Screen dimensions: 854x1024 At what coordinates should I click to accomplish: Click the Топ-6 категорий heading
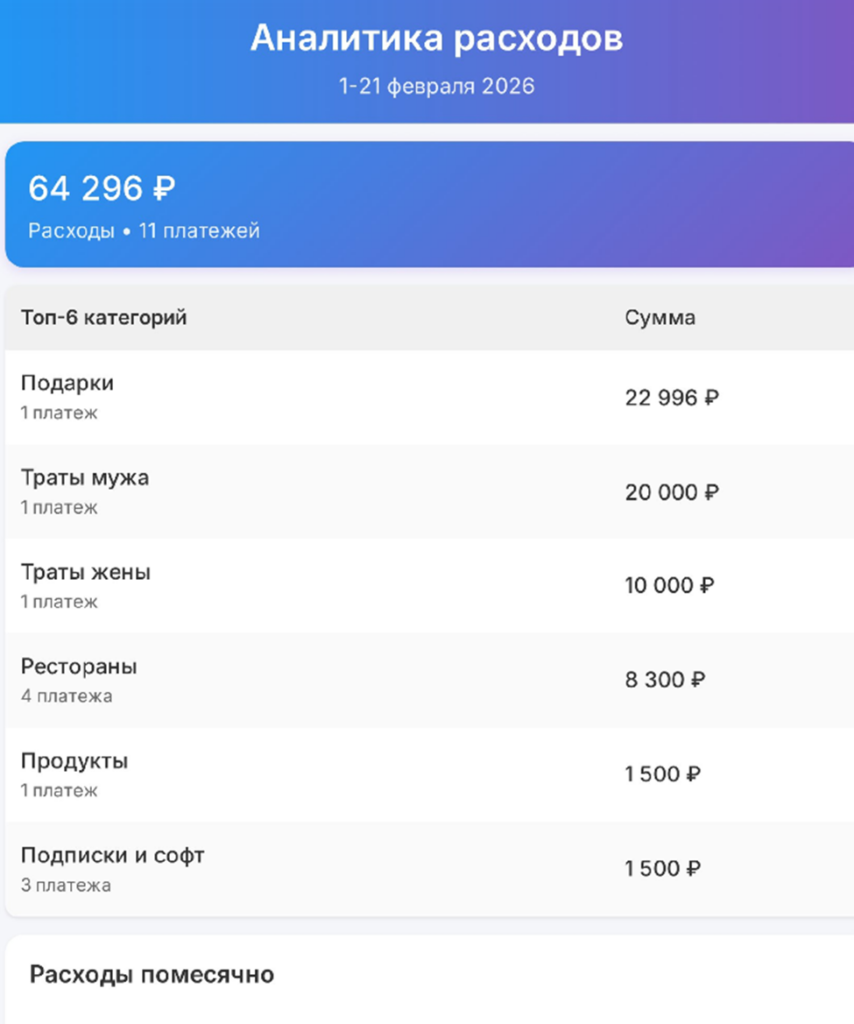(x=104, y=318)
